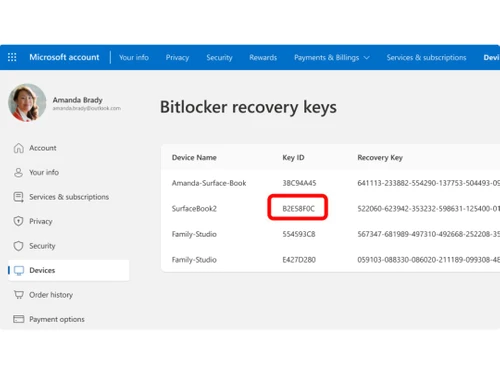
Task: Click the Microsoft account title link
Action: pyautogui.click(x=64, y=57)
